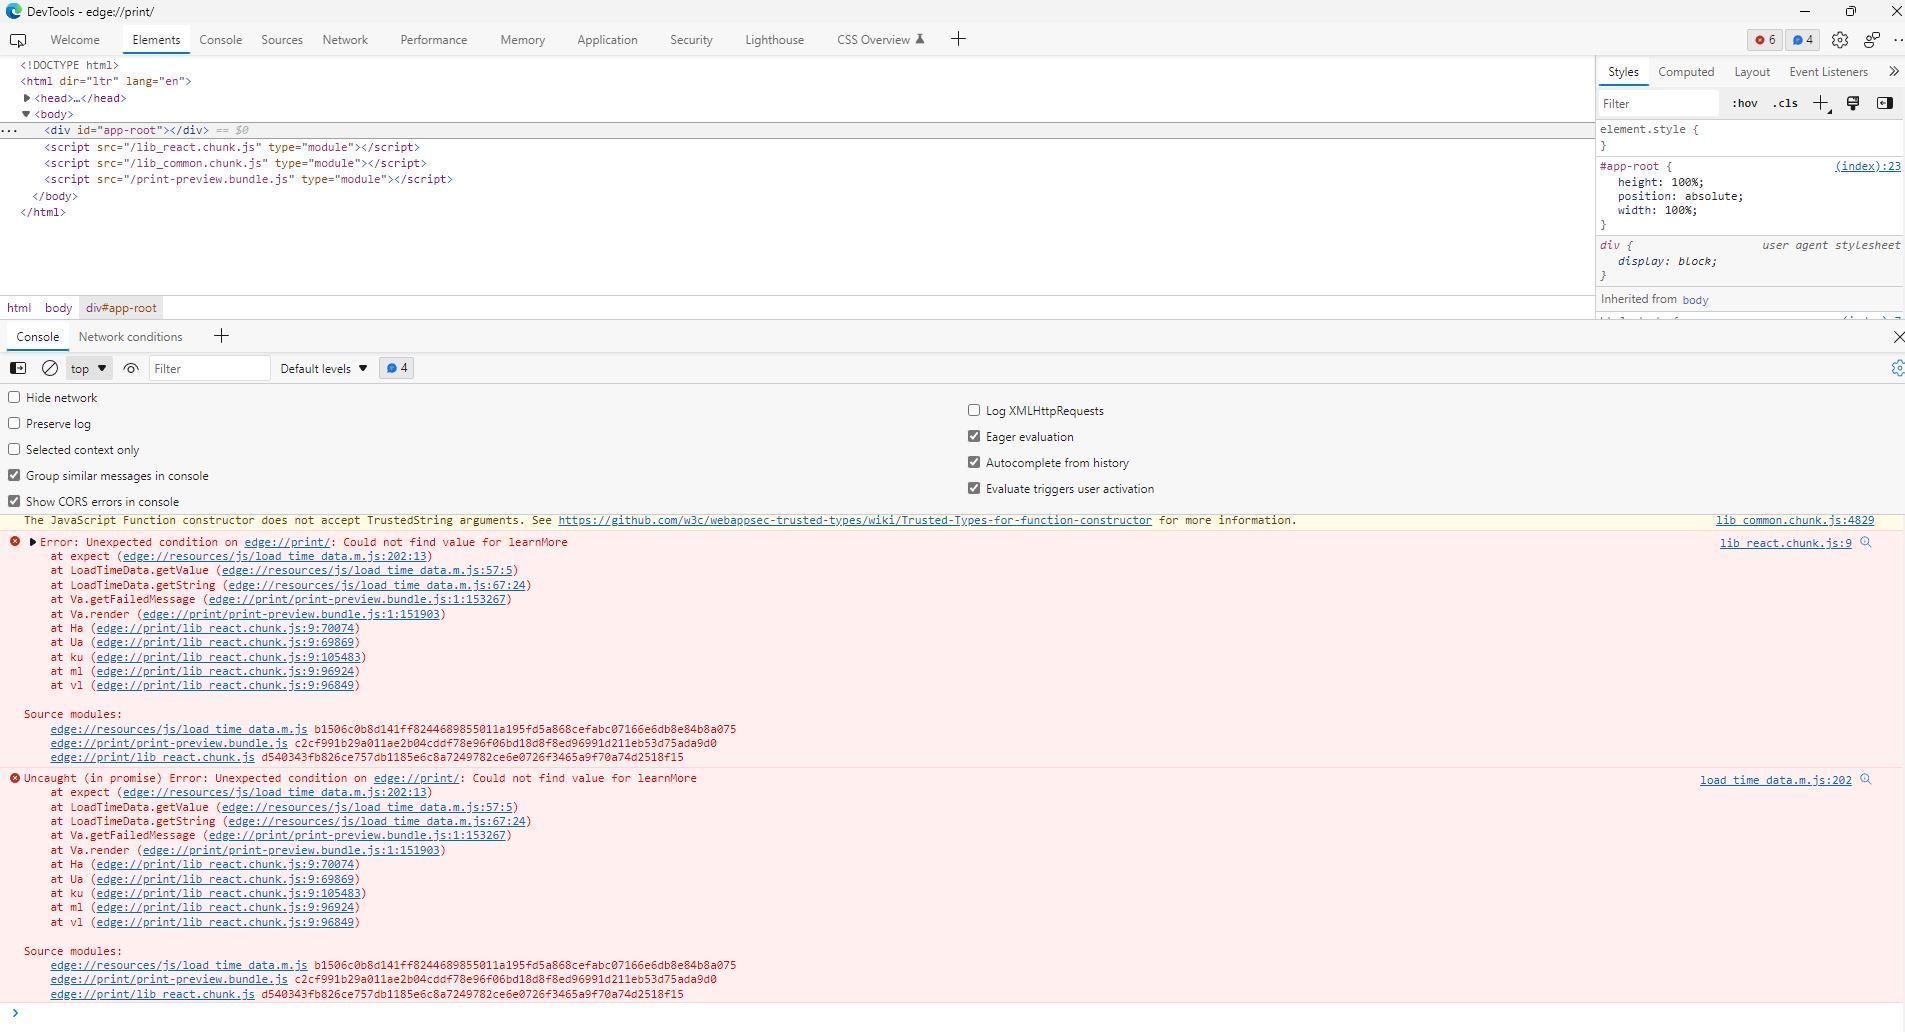Click the blue issues count badge in toolbar

tap(1803, 40)
